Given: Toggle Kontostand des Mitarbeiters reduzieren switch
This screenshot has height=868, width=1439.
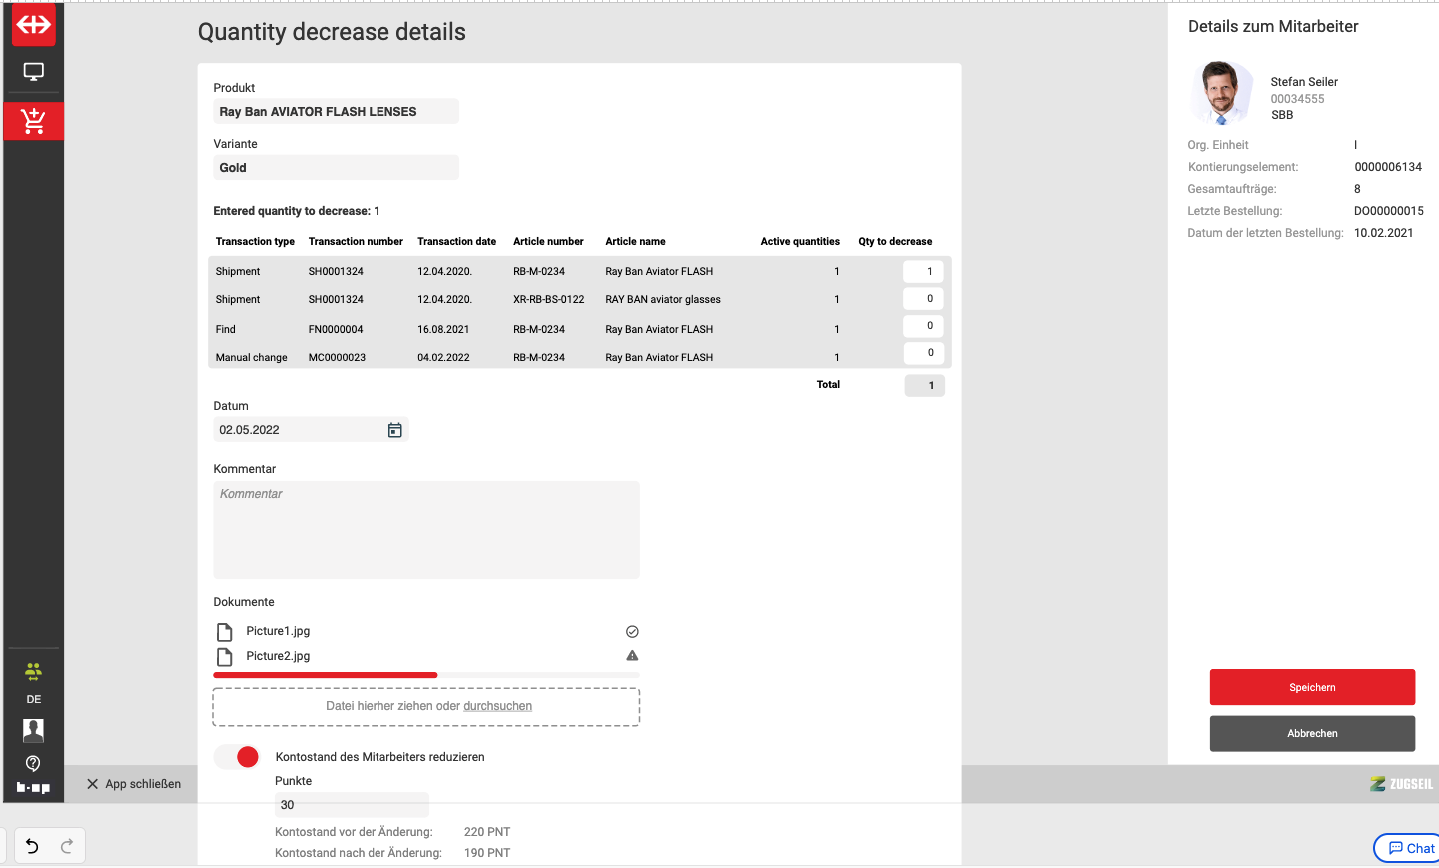Looking at the screenshot, I should tap(237, 757).
